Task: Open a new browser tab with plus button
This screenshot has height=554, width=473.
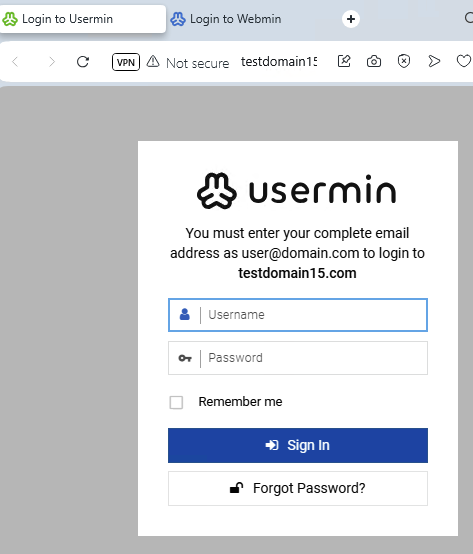Action: pos(351,19)
